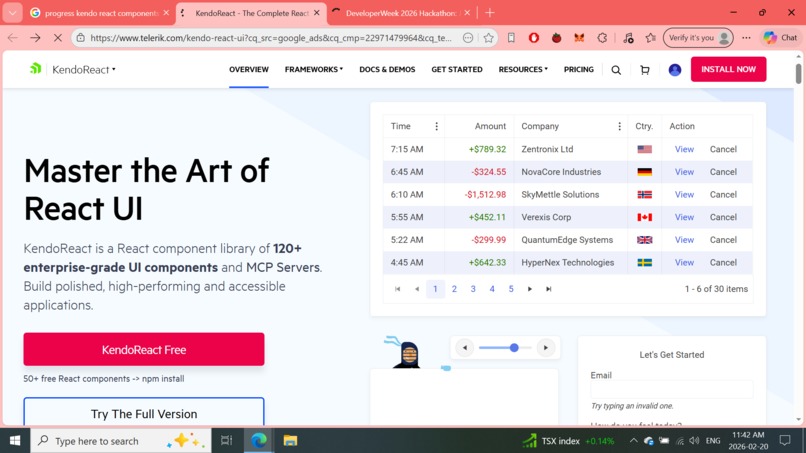Image resolution: width=806 pixels, height=453 pixels.
Task: Expand the Resources menu
Action: click(523, 69)
